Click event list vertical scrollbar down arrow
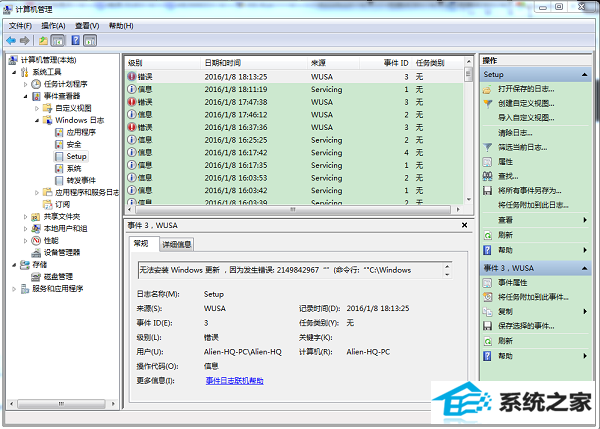This screenshot has height=429, width=600. [469, 200]
